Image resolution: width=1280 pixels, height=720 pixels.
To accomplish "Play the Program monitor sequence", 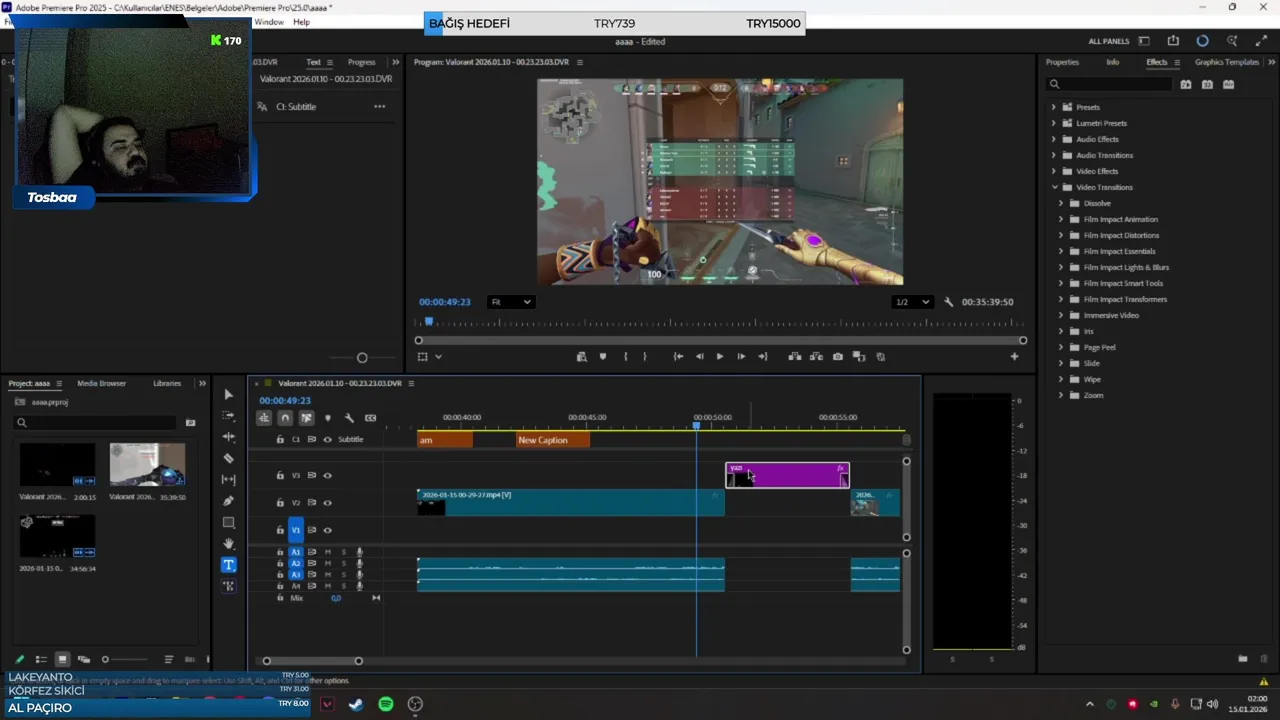I will click(x=719, y=357).
